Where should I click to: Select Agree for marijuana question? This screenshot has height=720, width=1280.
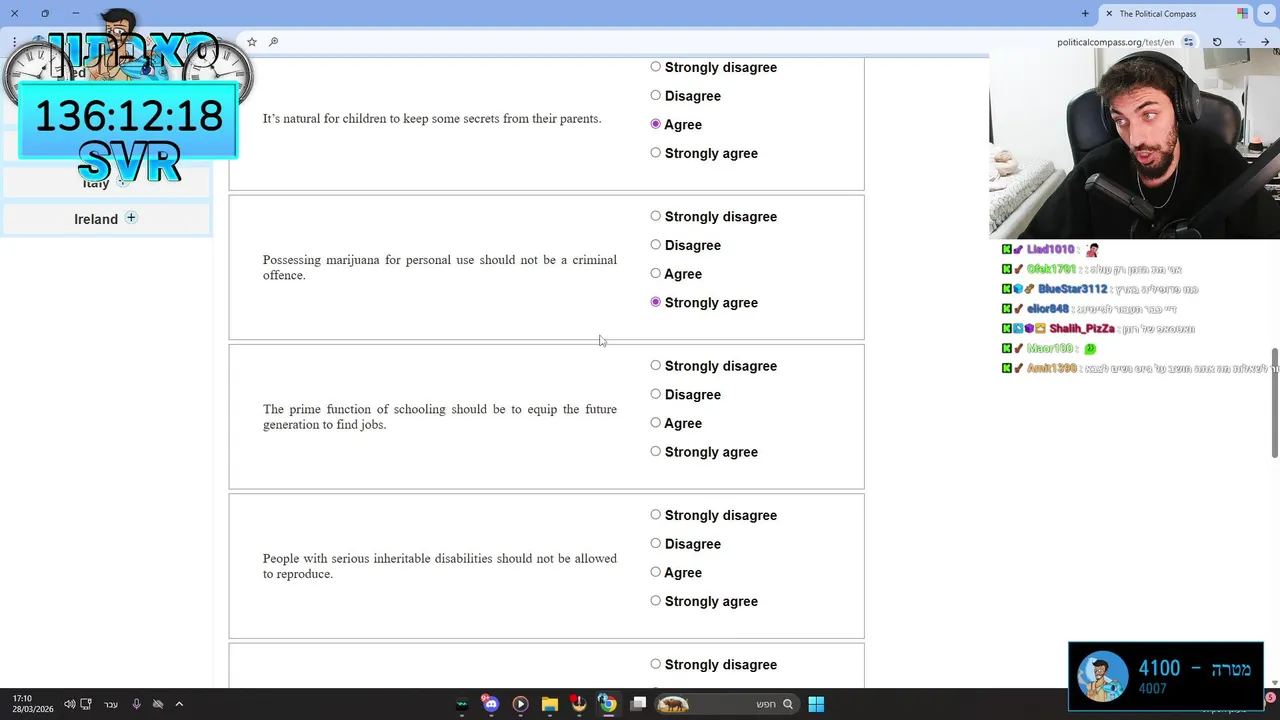pos(655,273)
